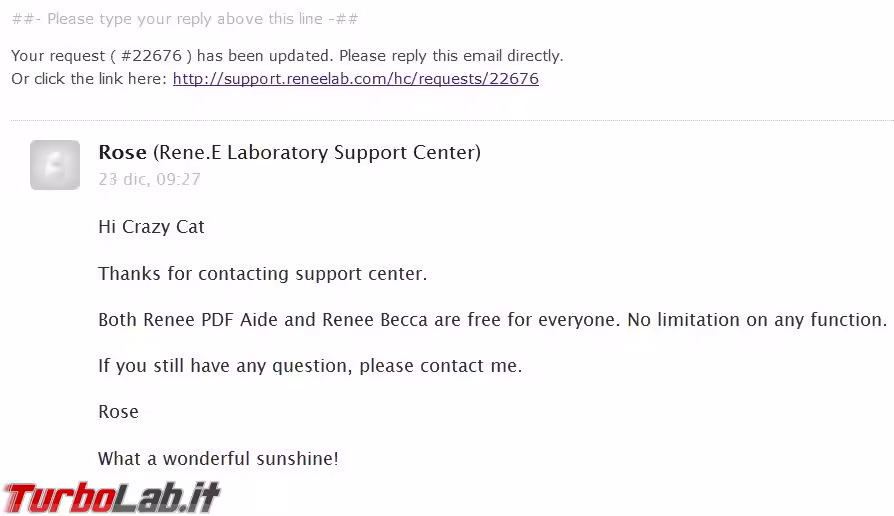Select the sender name Rose in header
This screenshot has width=894, height=516.
point(122,153)
